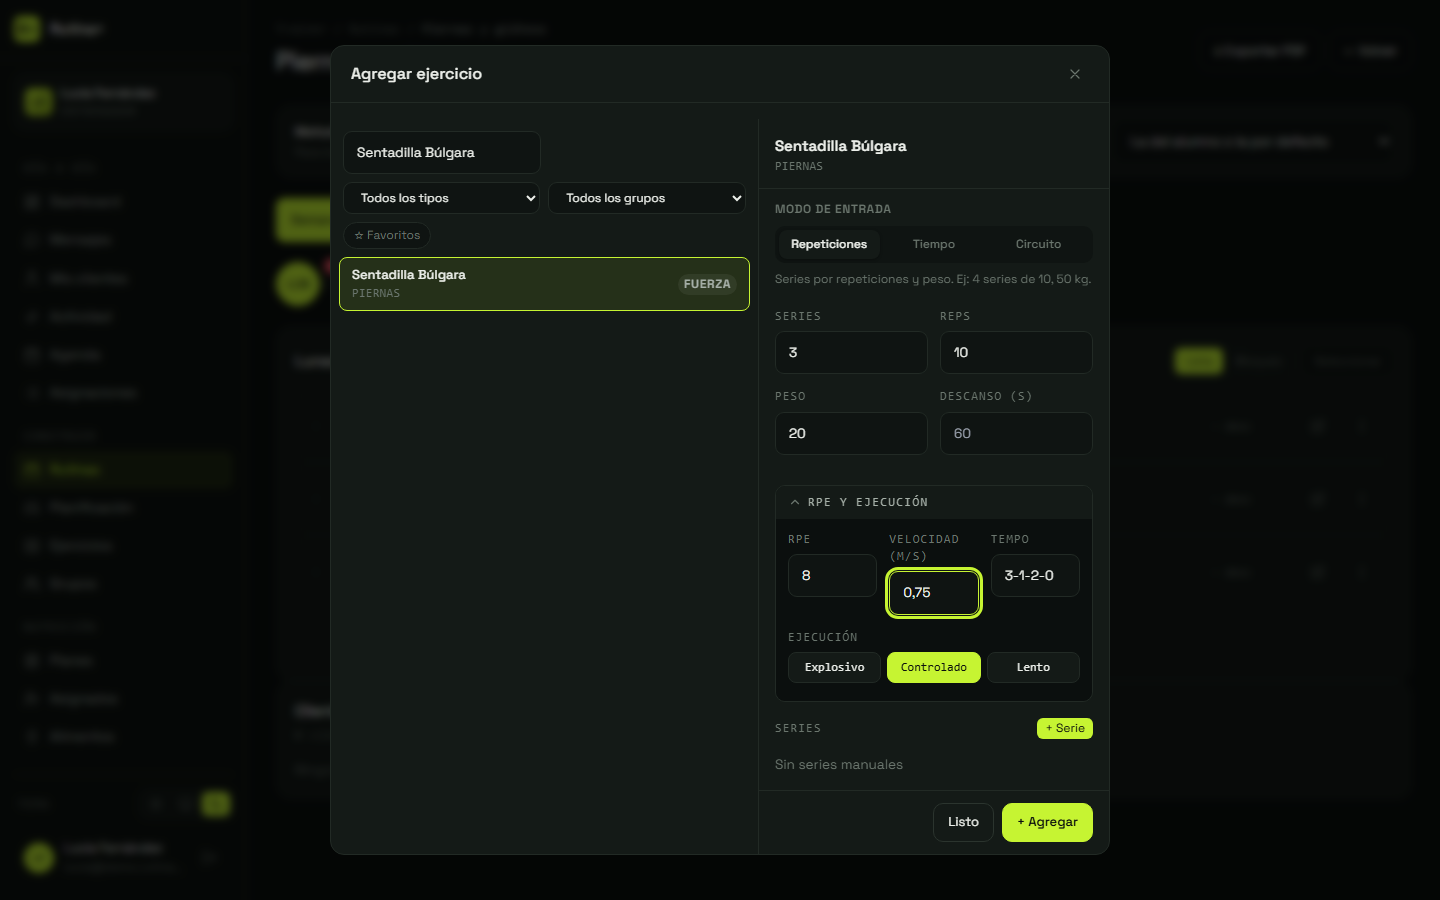Image resolution: width=1440 pixels, height=900 pixels.
Task: Choose Explosivo execution style
Action: click(834, 667)
